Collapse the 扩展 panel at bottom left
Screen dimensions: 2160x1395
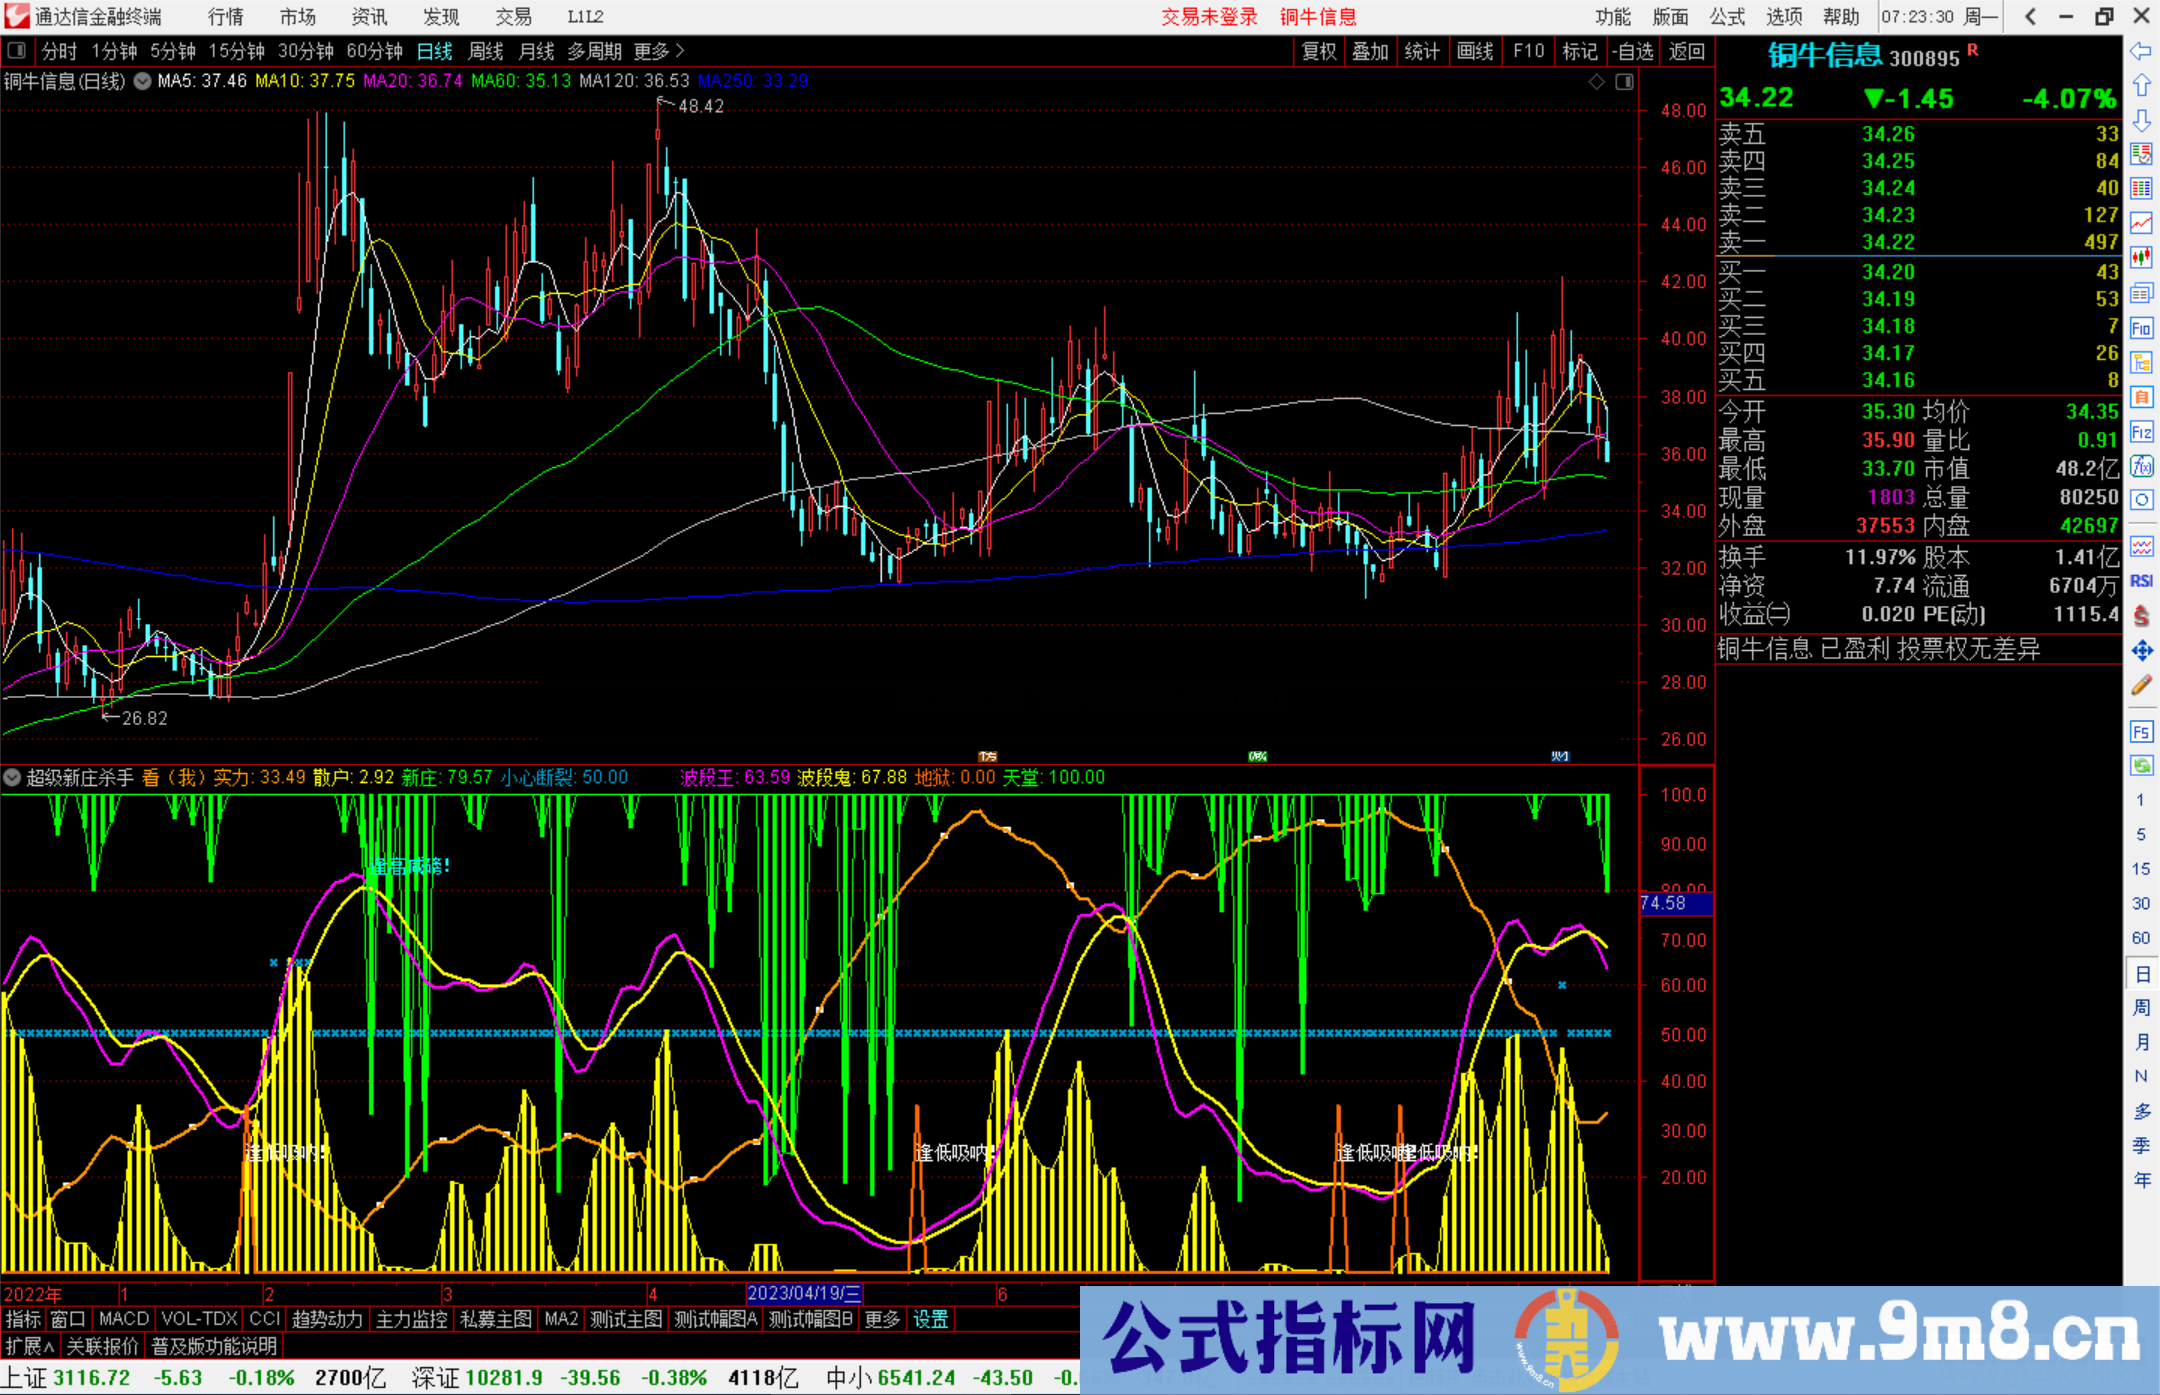tap(28, 1346)
